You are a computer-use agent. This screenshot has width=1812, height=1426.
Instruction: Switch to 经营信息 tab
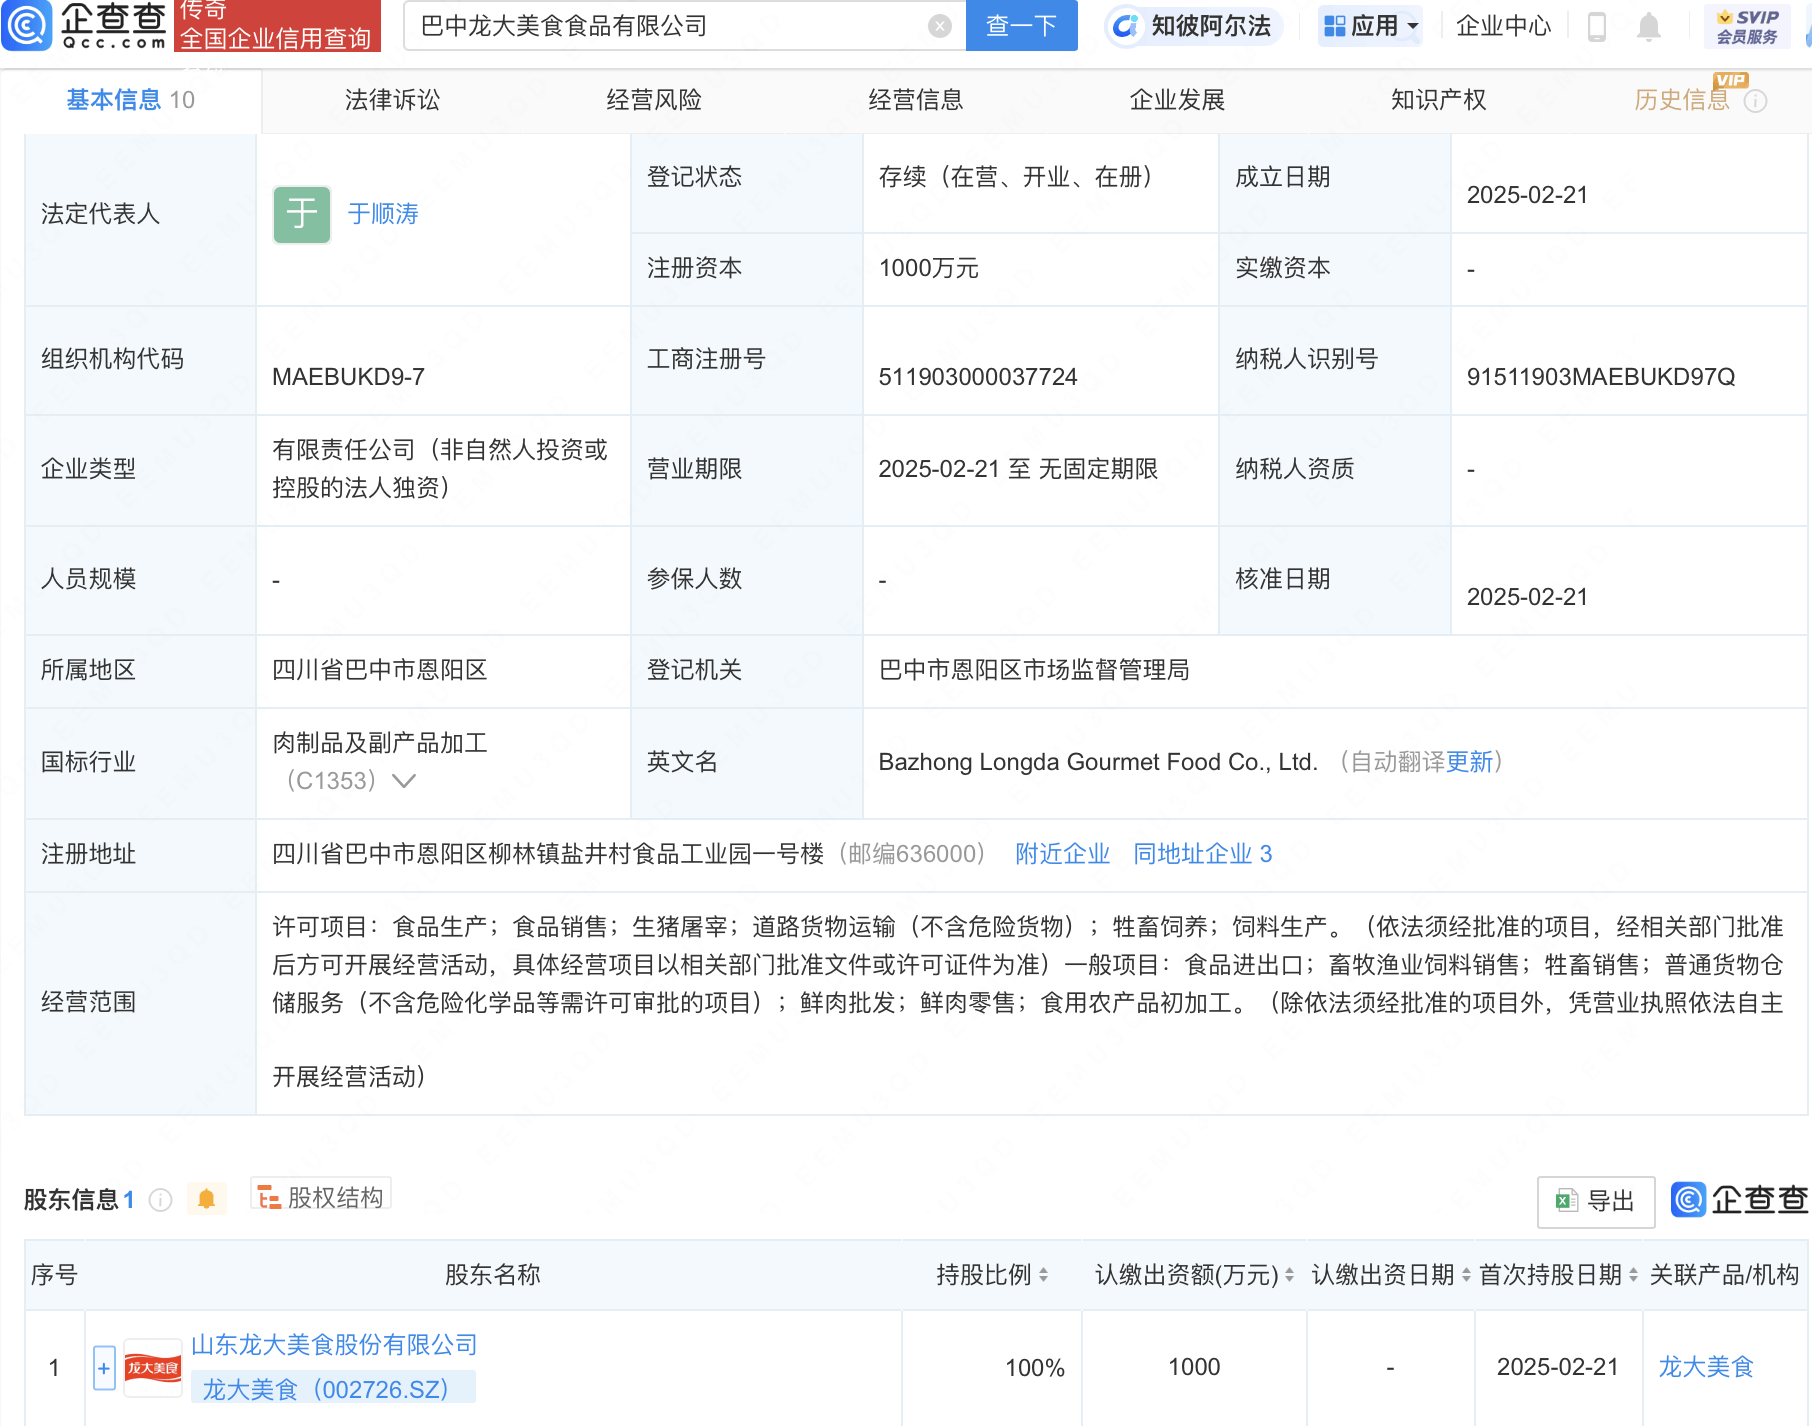[916, 100]
